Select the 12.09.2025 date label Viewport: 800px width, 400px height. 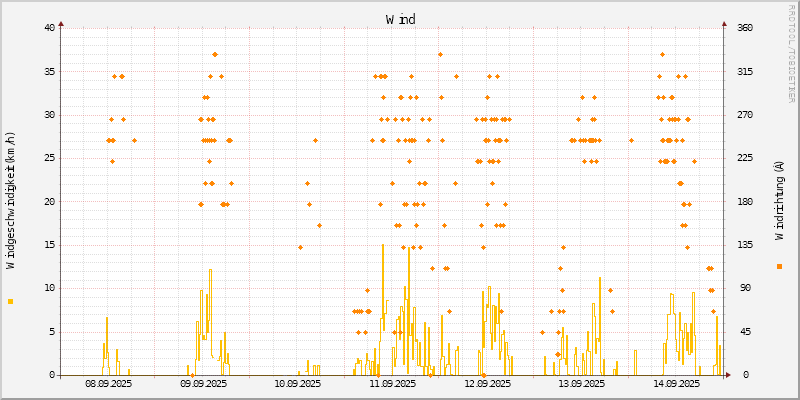[487, 383]
